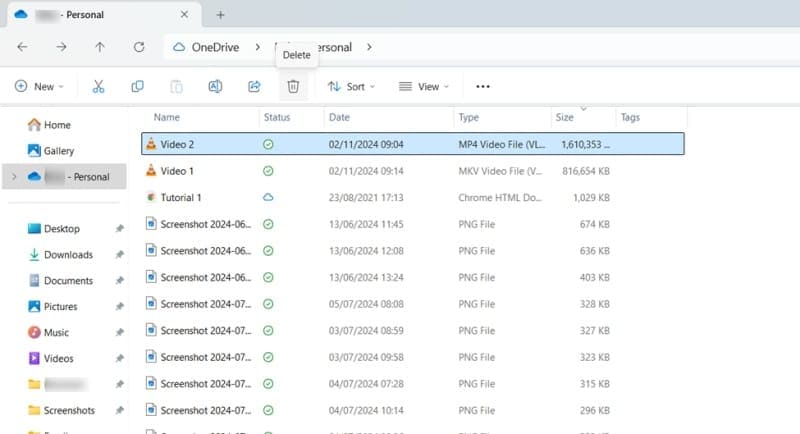The height and width of the screenshot is (434, 800).
Task: Sort by the Status column header
Action: point(277,117)
